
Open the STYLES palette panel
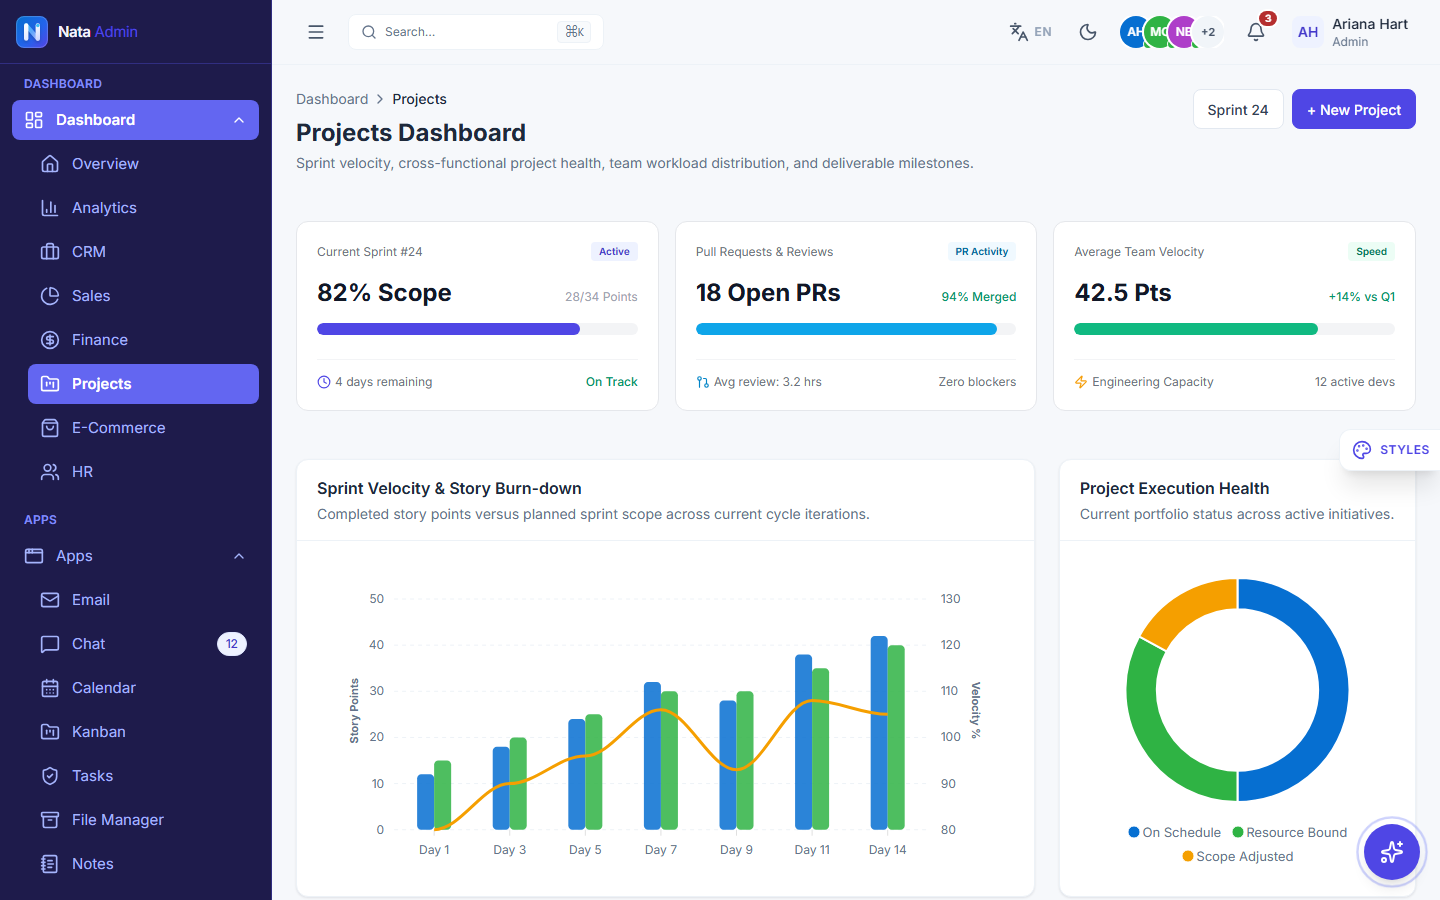[x=1390, y=450]
